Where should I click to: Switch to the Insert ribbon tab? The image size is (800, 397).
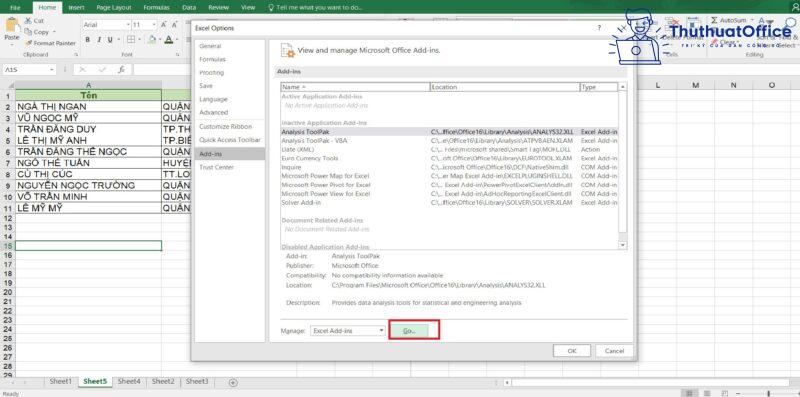[77, 8]
